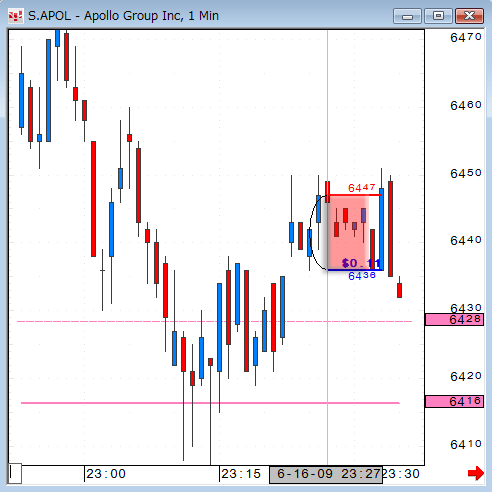Click the 6470 price axis label
The image size is (492, 492).
(x=466, y=37)
